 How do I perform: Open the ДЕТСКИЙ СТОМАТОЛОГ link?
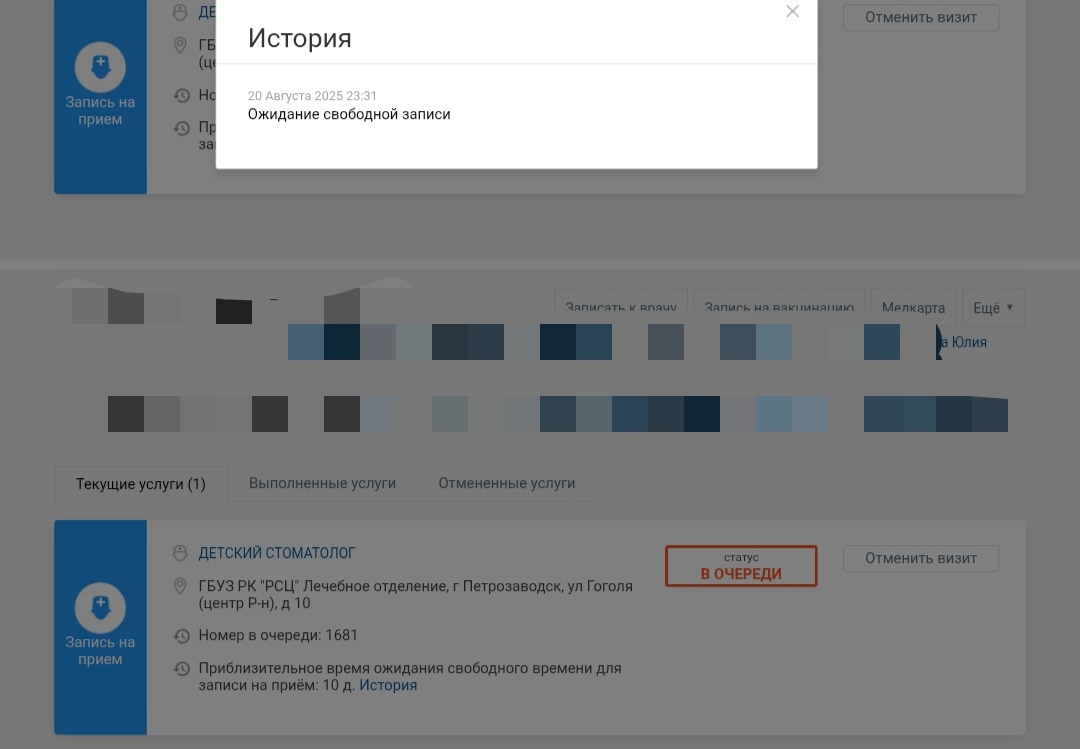[x=277, y=553]
